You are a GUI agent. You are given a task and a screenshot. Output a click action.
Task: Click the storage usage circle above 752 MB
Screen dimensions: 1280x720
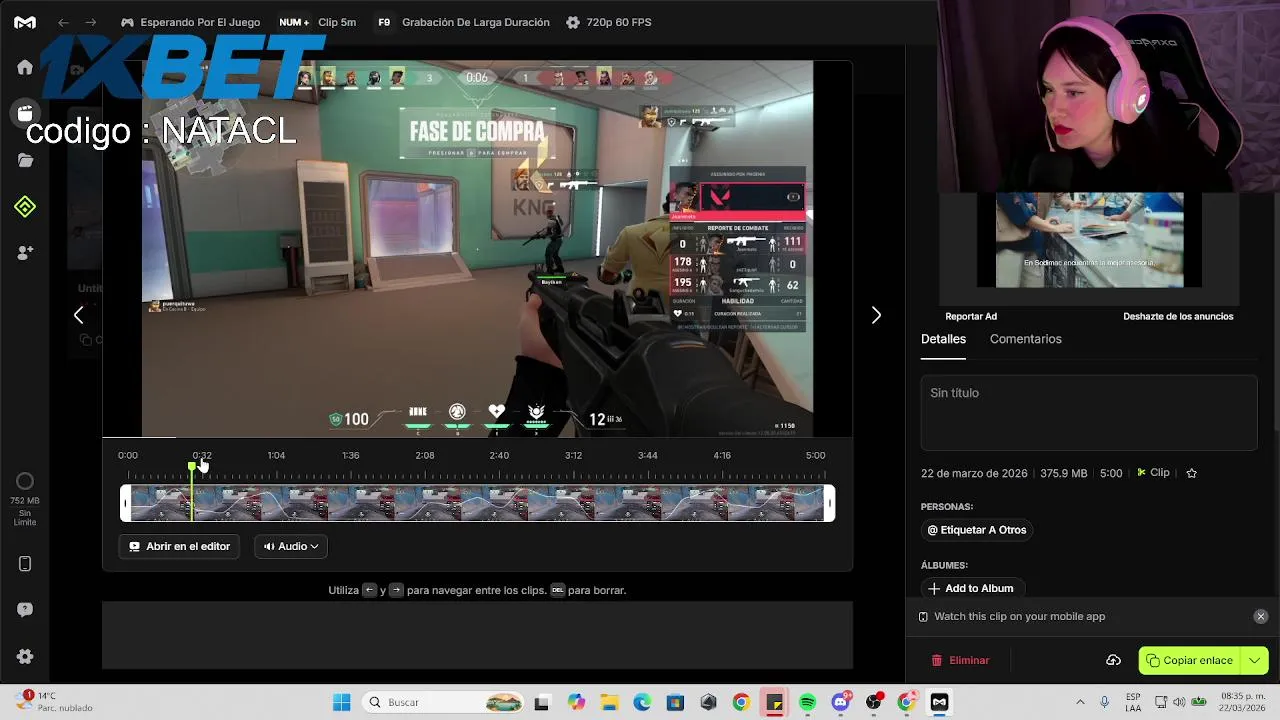[x=25, y=481]
